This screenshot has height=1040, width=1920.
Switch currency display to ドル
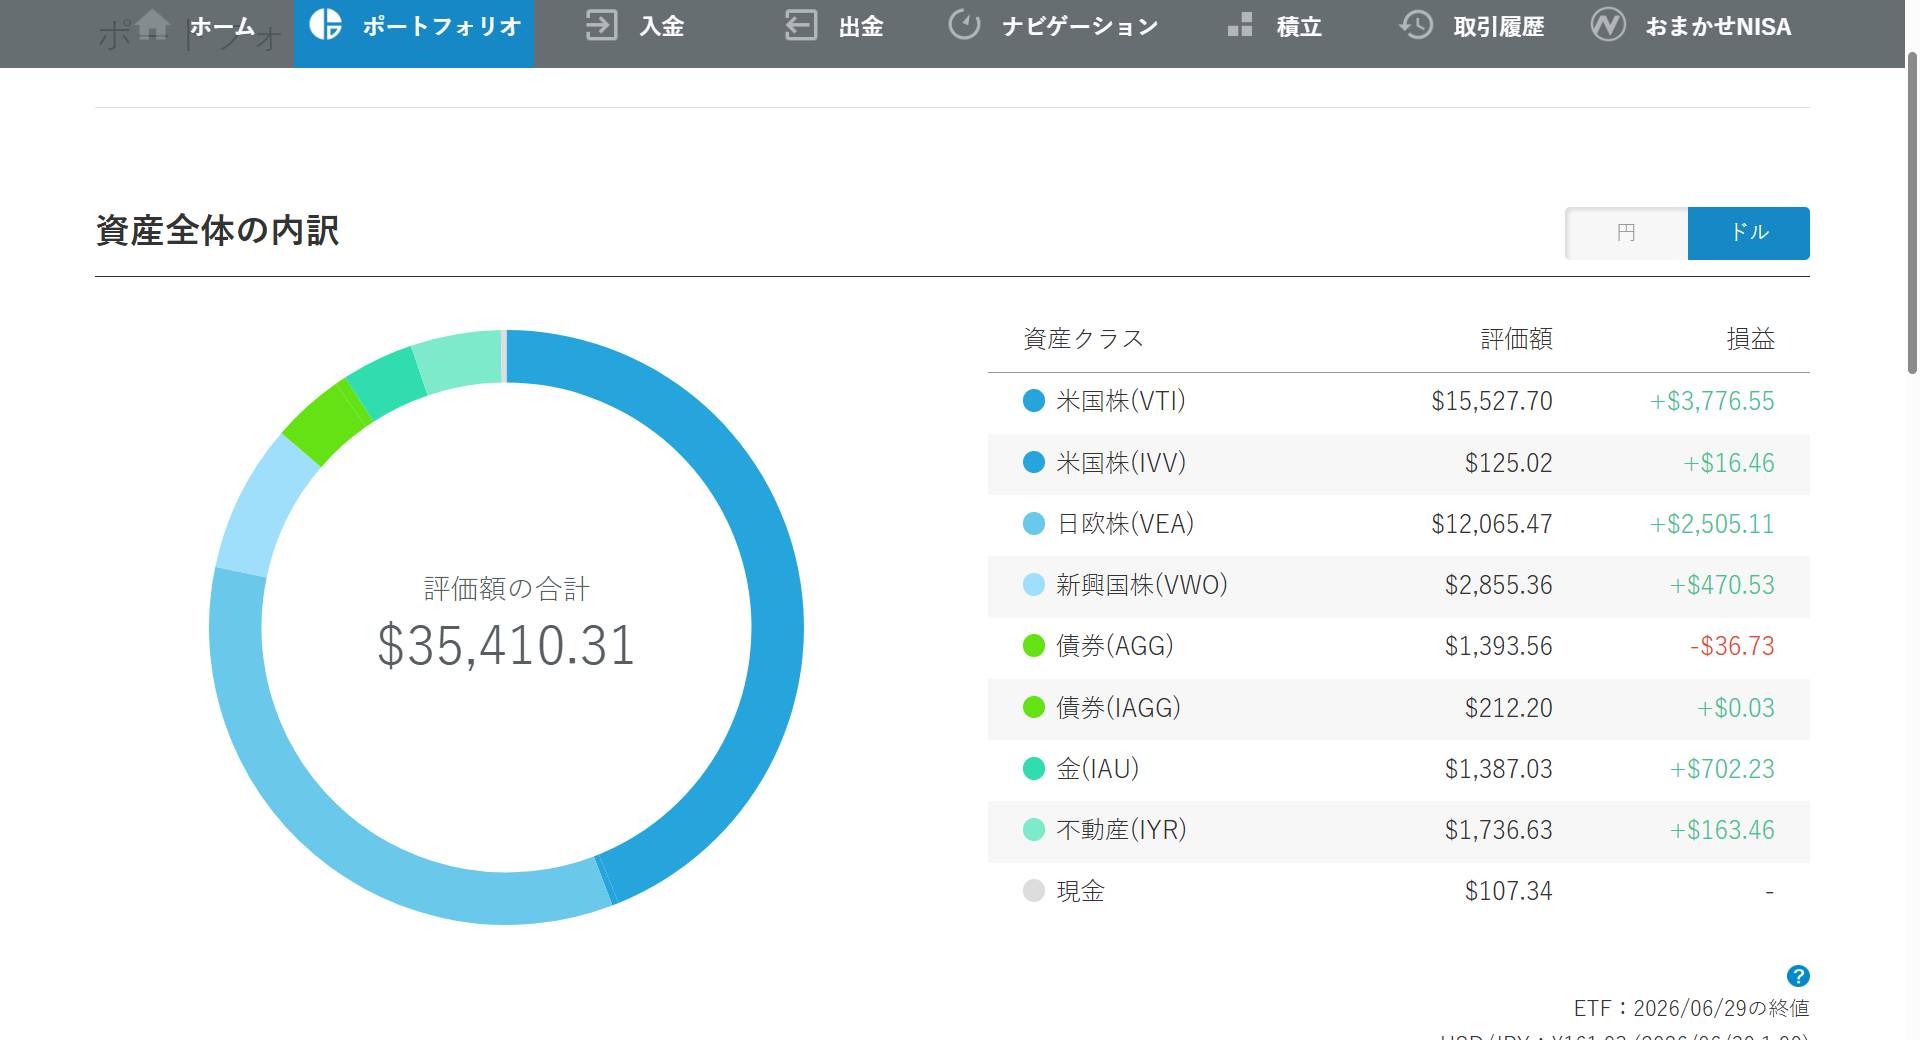pyautogui.click(x=1749, y=233)
